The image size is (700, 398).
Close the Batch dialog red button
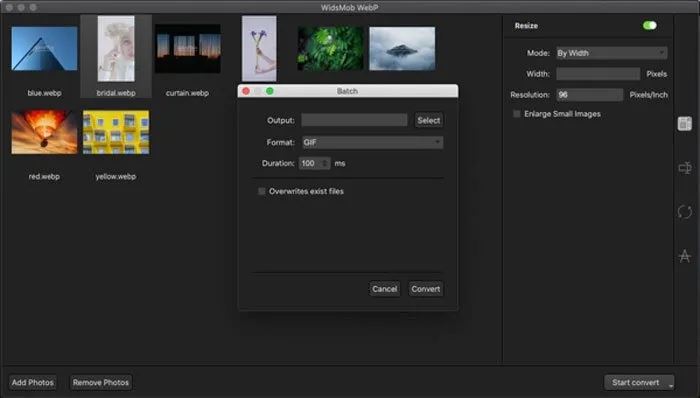(246, 91)
